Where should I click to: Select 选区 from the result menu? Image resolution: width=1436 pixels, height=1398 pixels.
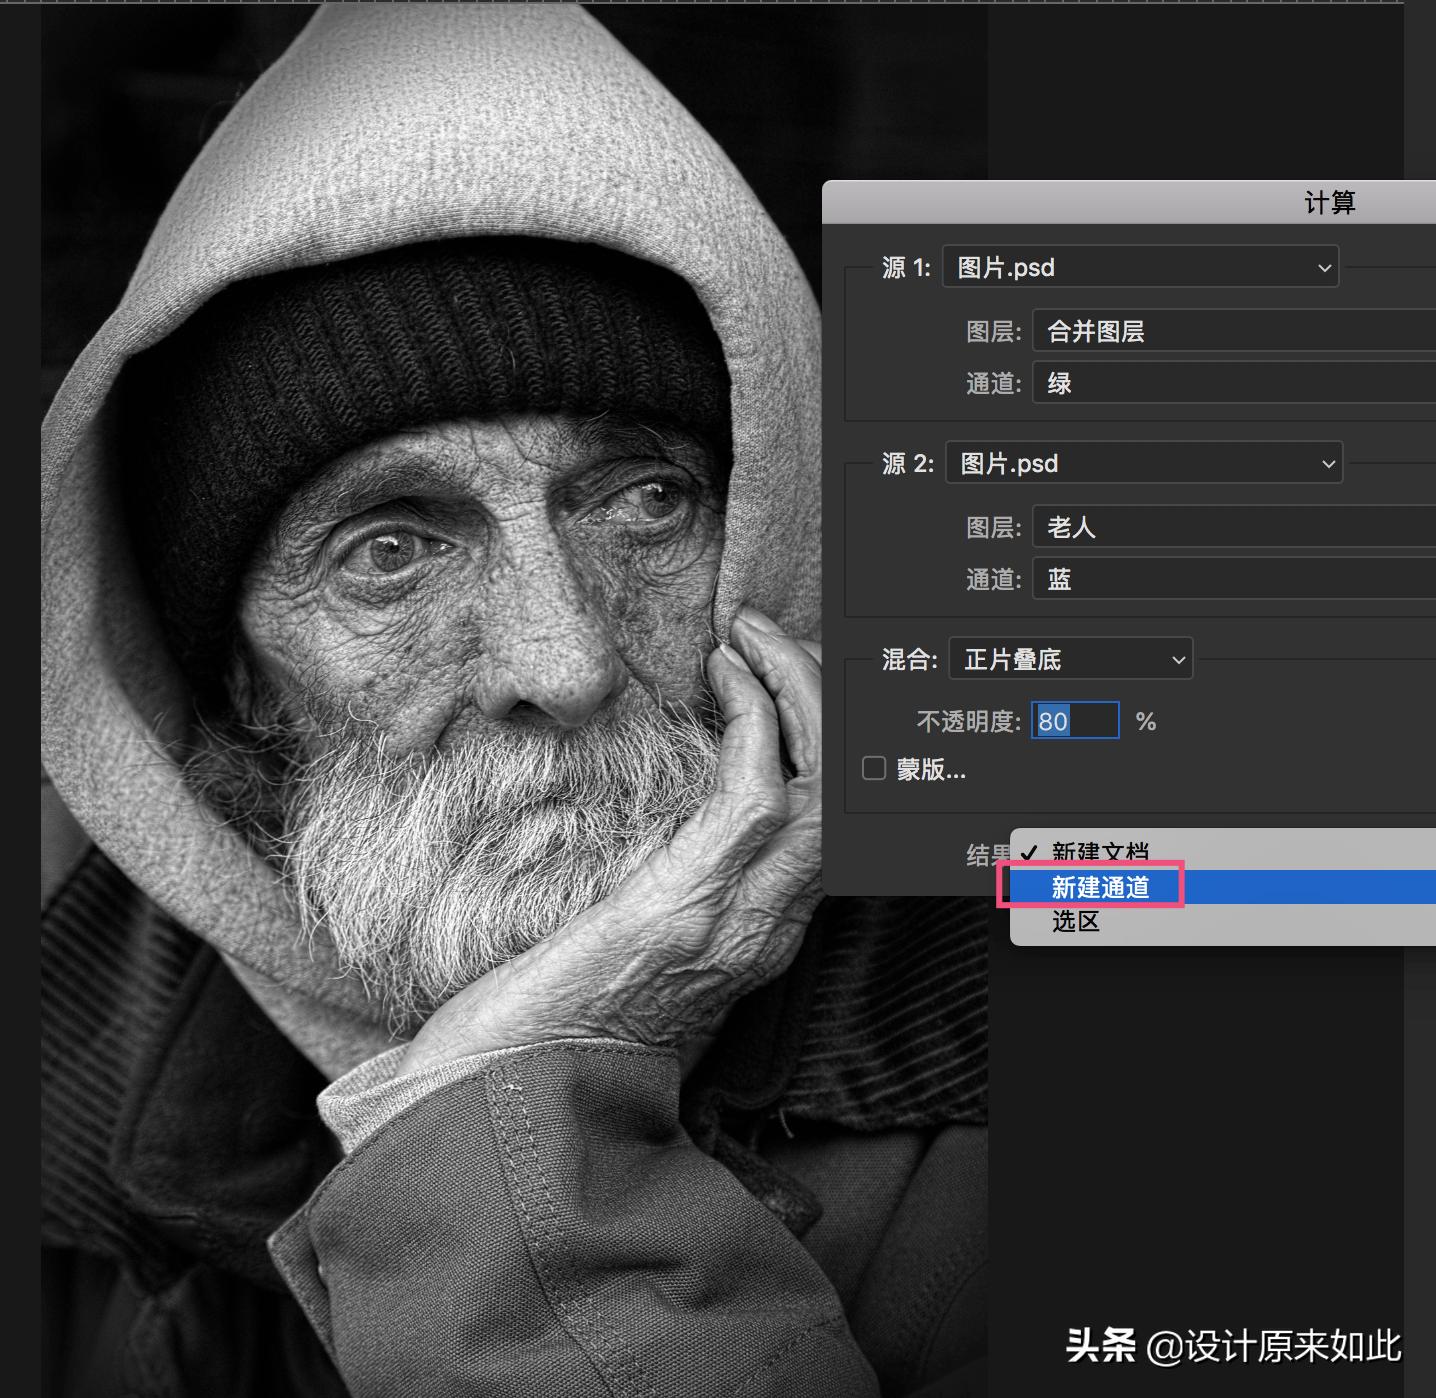pos(1075,921)
